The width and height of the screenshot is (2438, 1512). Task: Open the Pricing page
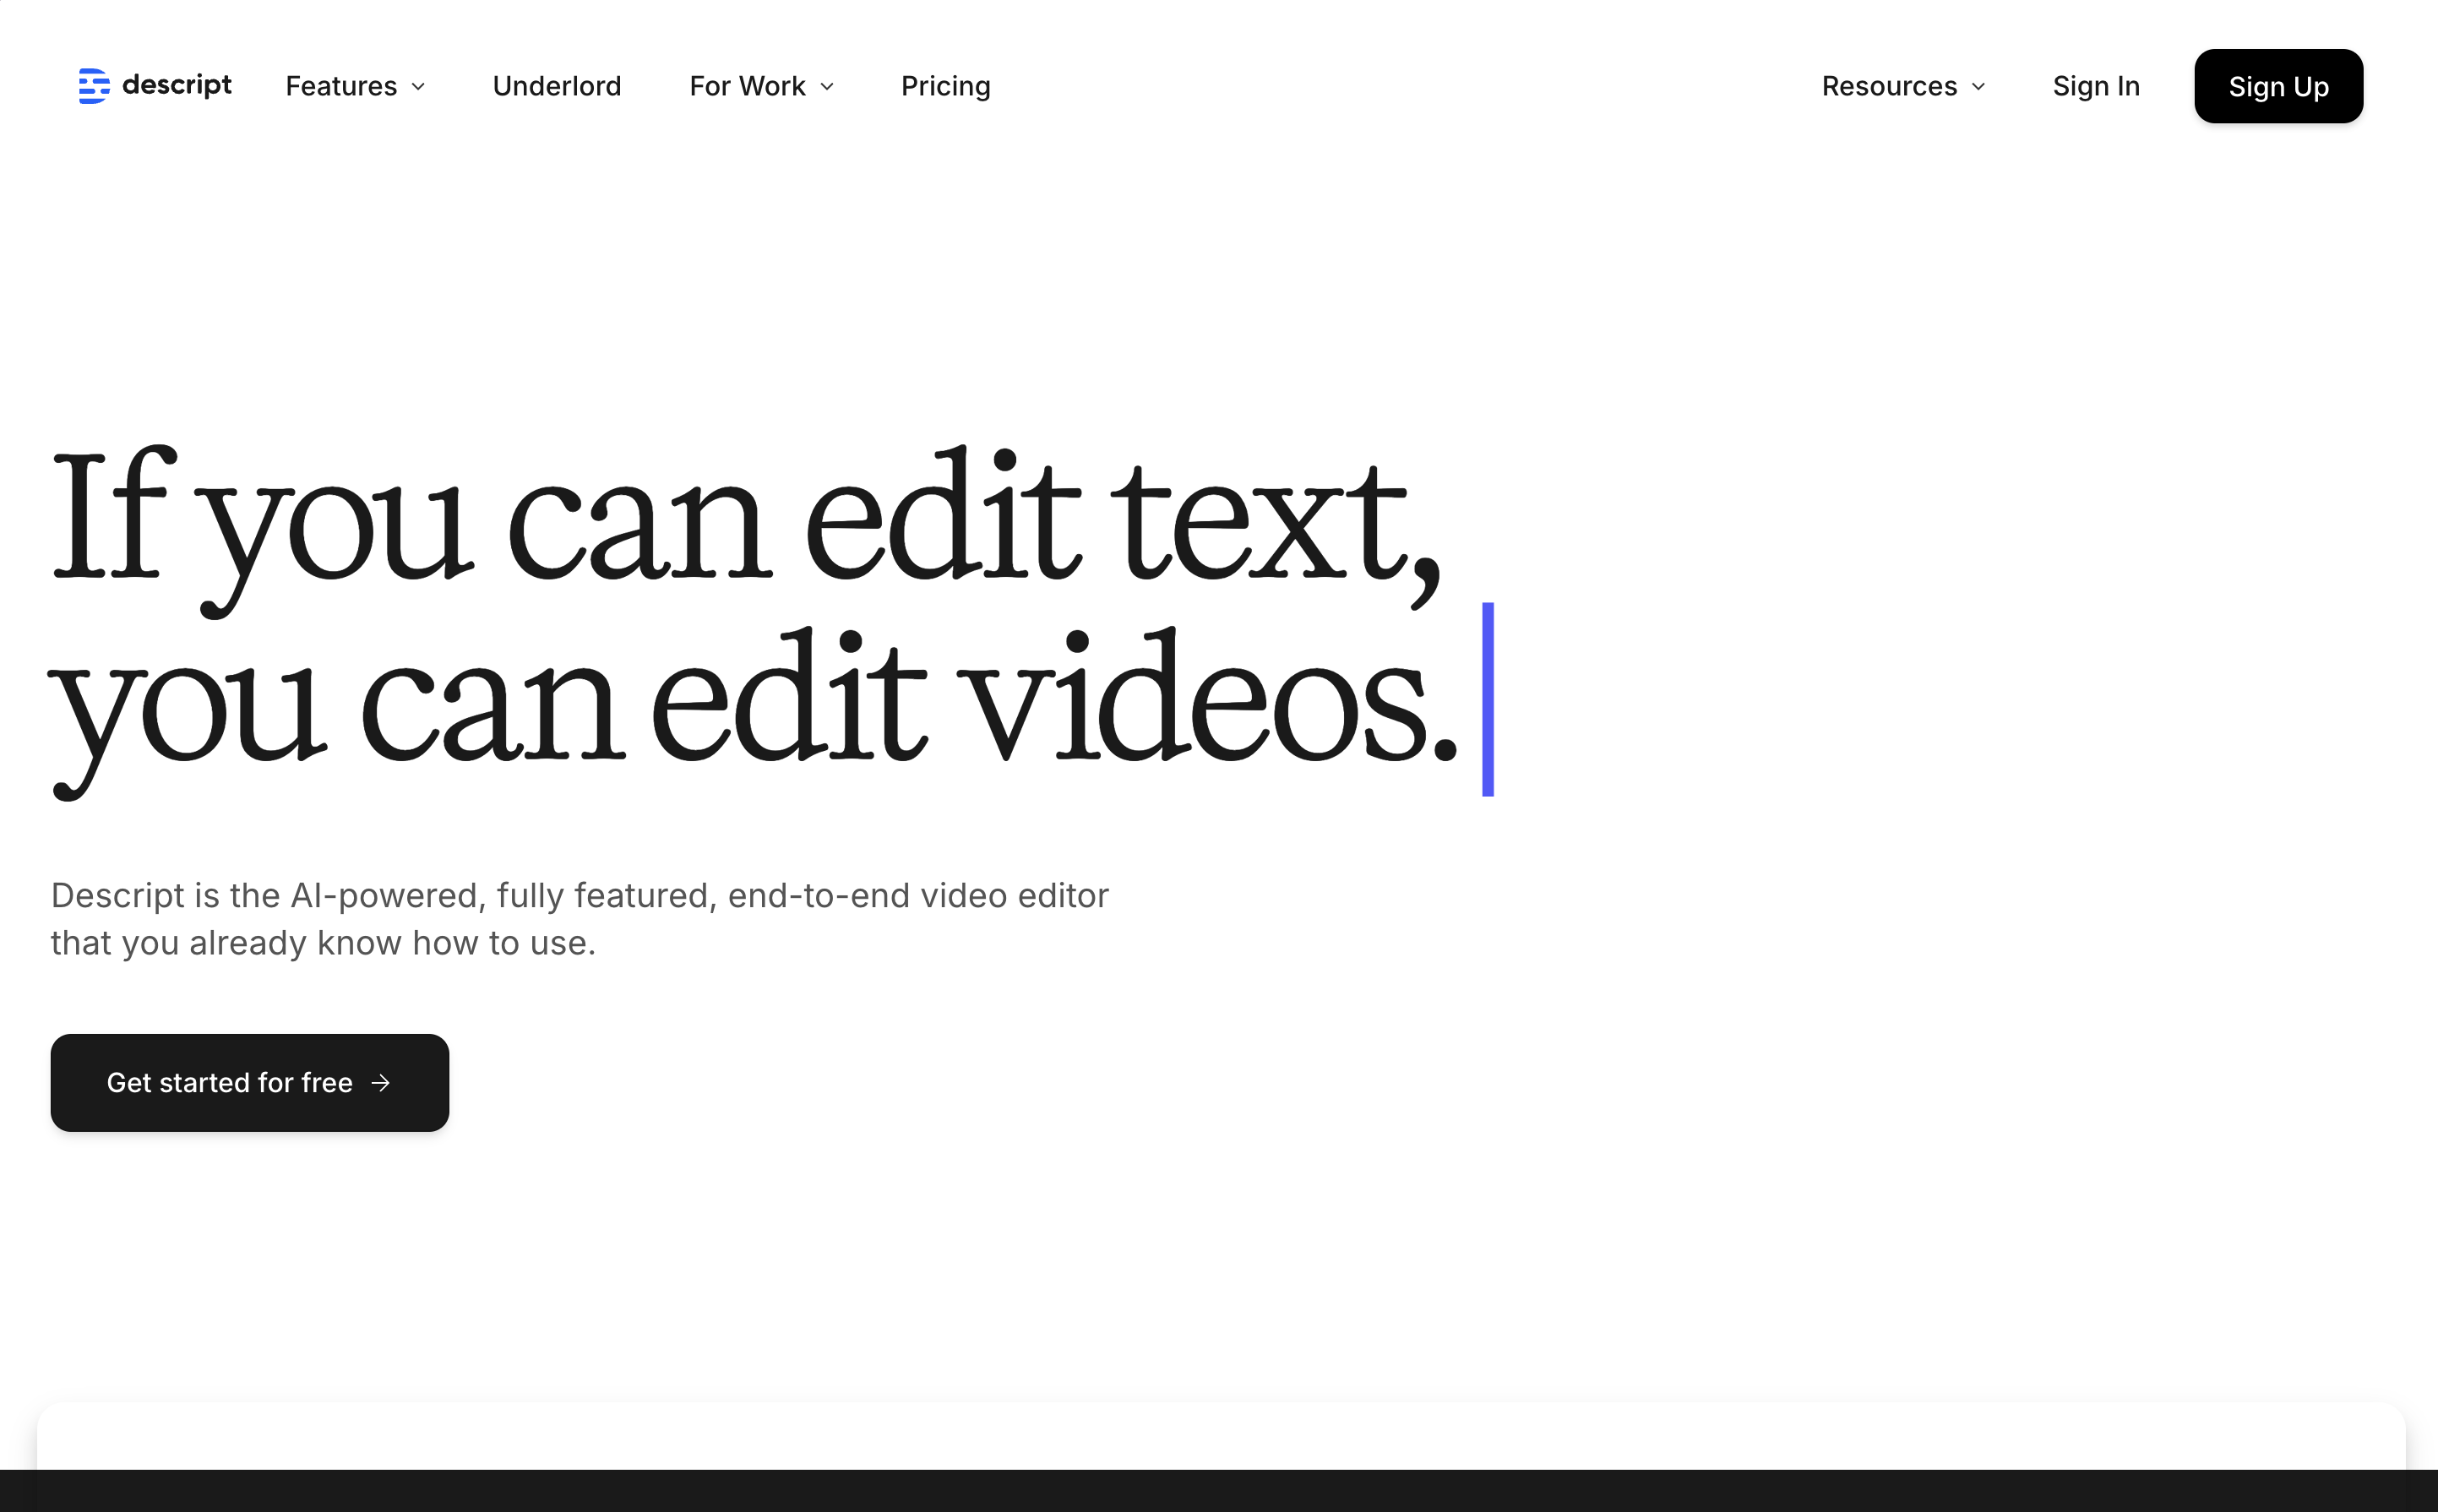pyautogui.click(x=945, y=86)
